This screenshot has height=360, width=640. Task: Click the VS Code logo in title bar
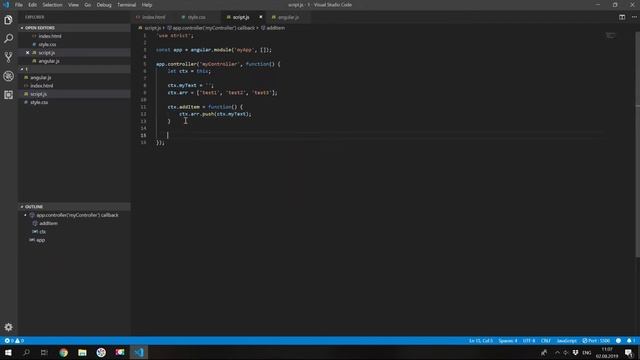pos(6,5)
